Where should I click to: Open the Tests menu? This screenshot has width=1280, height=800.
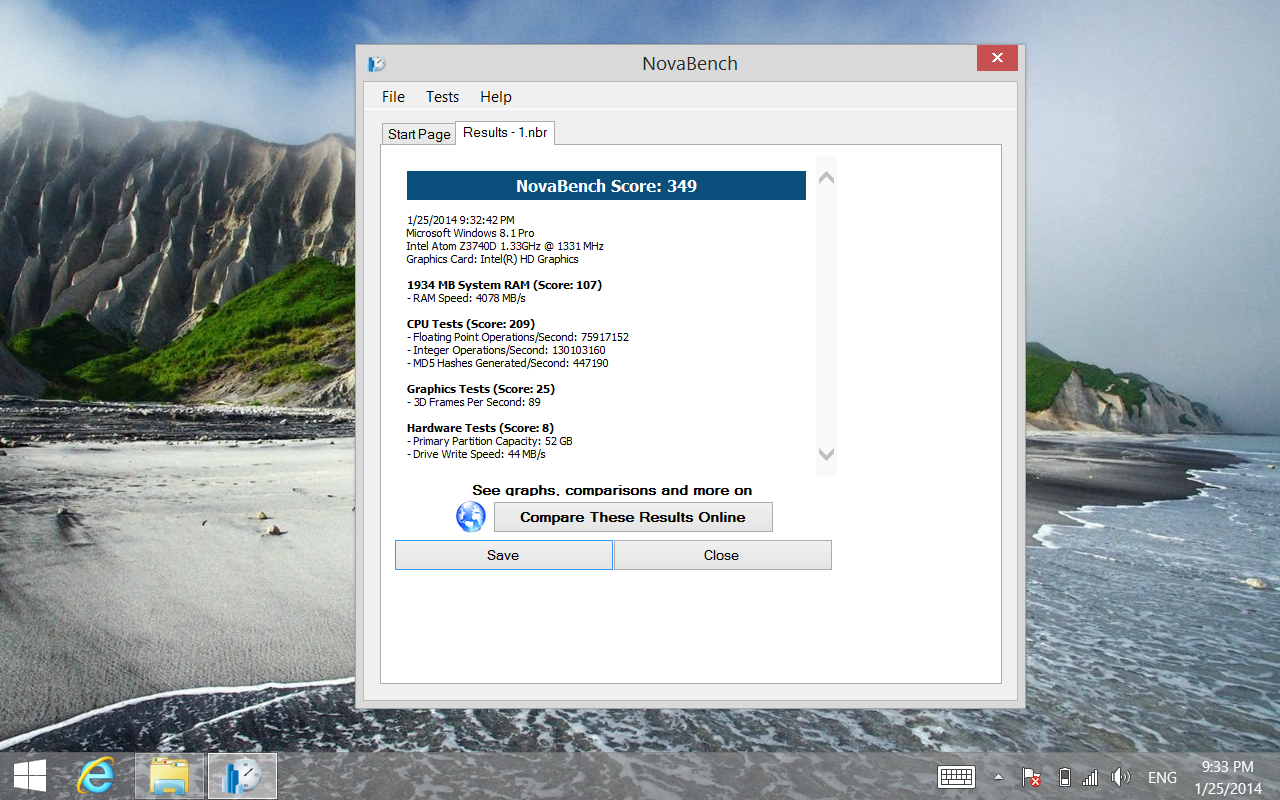pyautogui.click(x=442, y=96)
